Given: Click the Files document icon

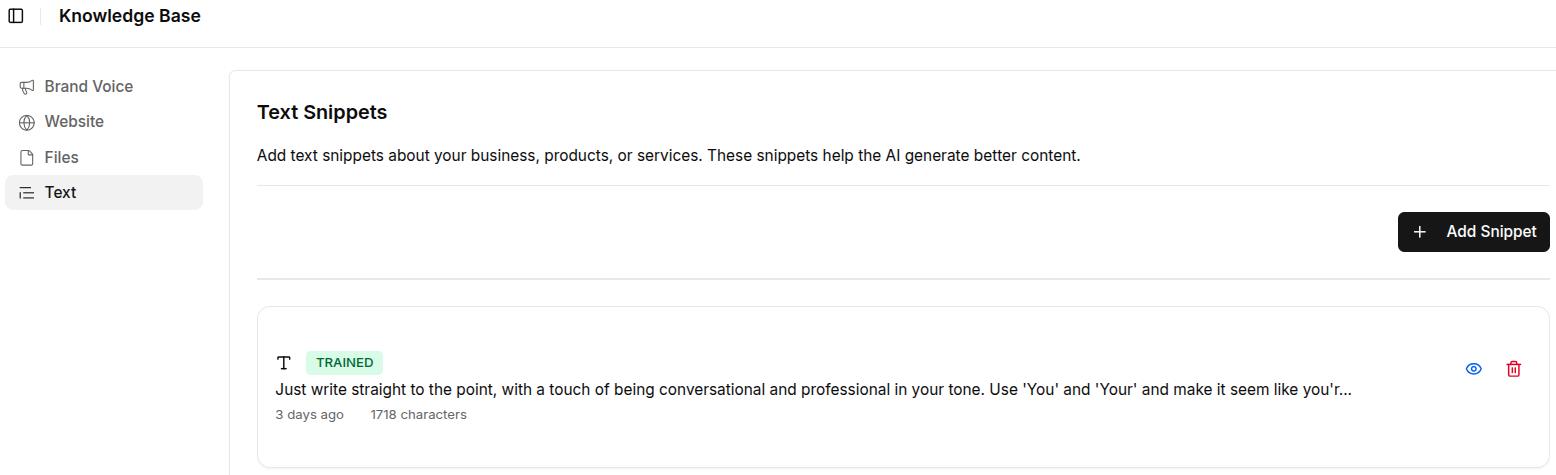Looking at the screenshot, I should (27, 158).
